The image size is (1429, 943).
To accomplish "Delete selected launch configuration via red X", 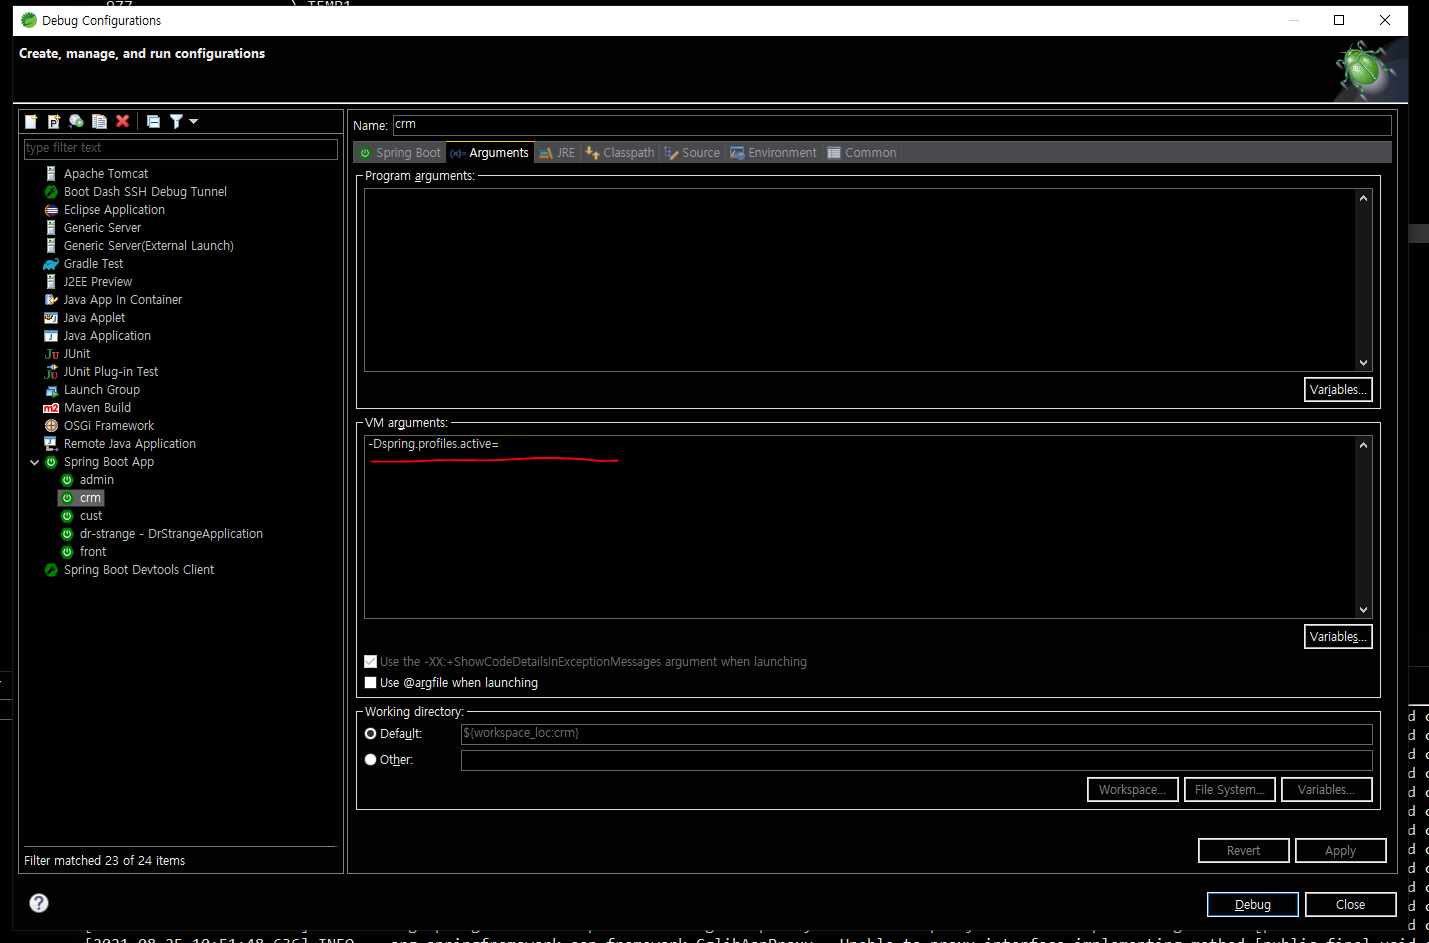I will click(122, 121).
